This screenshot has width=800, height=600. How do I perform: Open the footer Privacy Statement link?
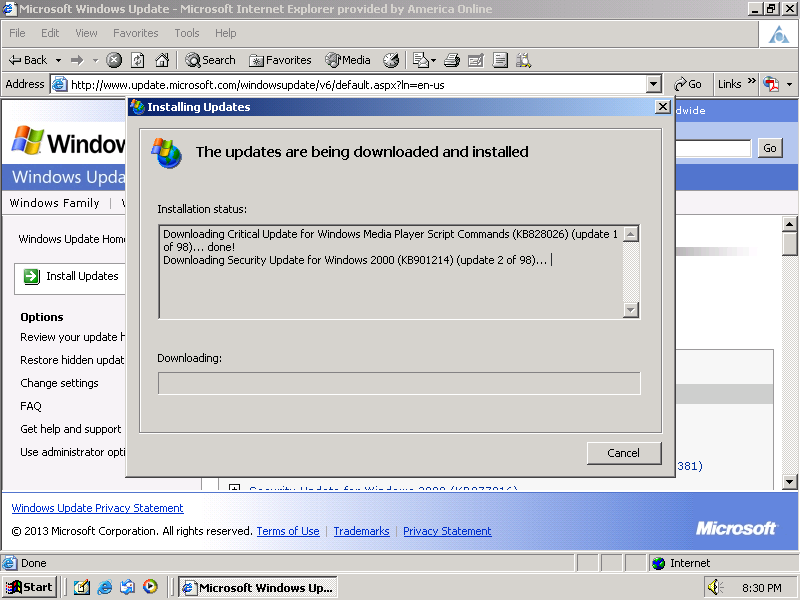(x=447, y=531)
